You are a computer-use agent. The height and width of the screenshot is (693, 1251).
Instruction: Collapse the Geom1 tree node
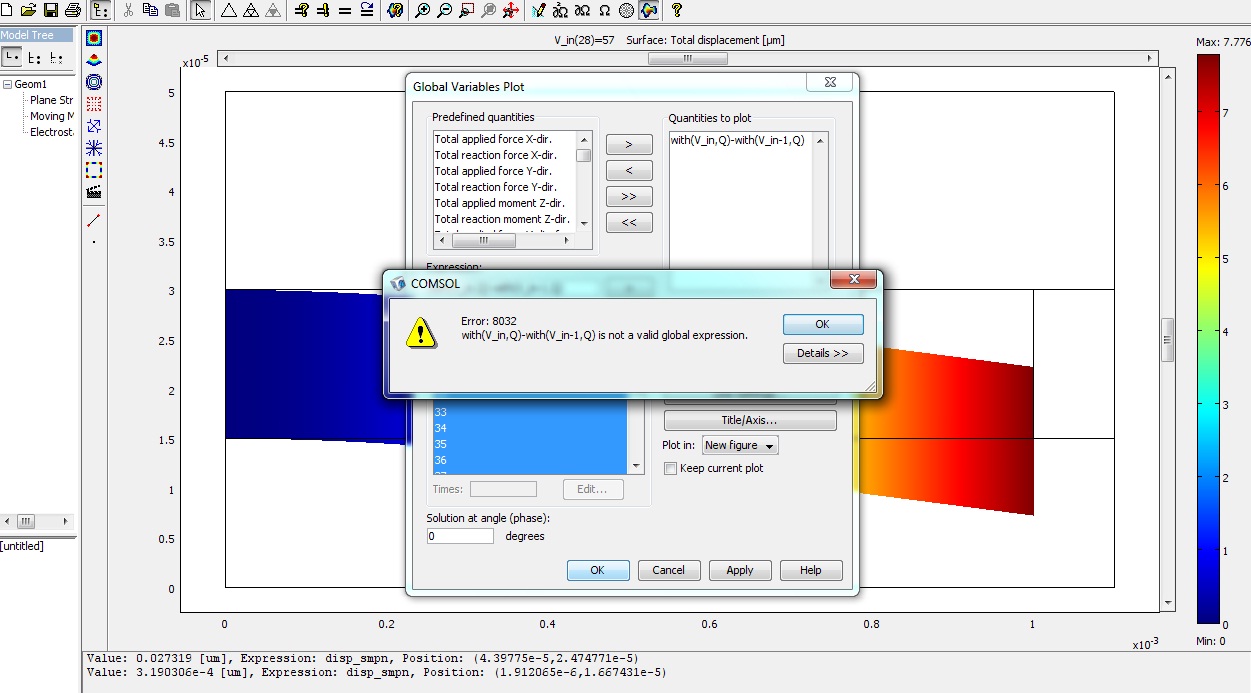(x=7, y=85)
